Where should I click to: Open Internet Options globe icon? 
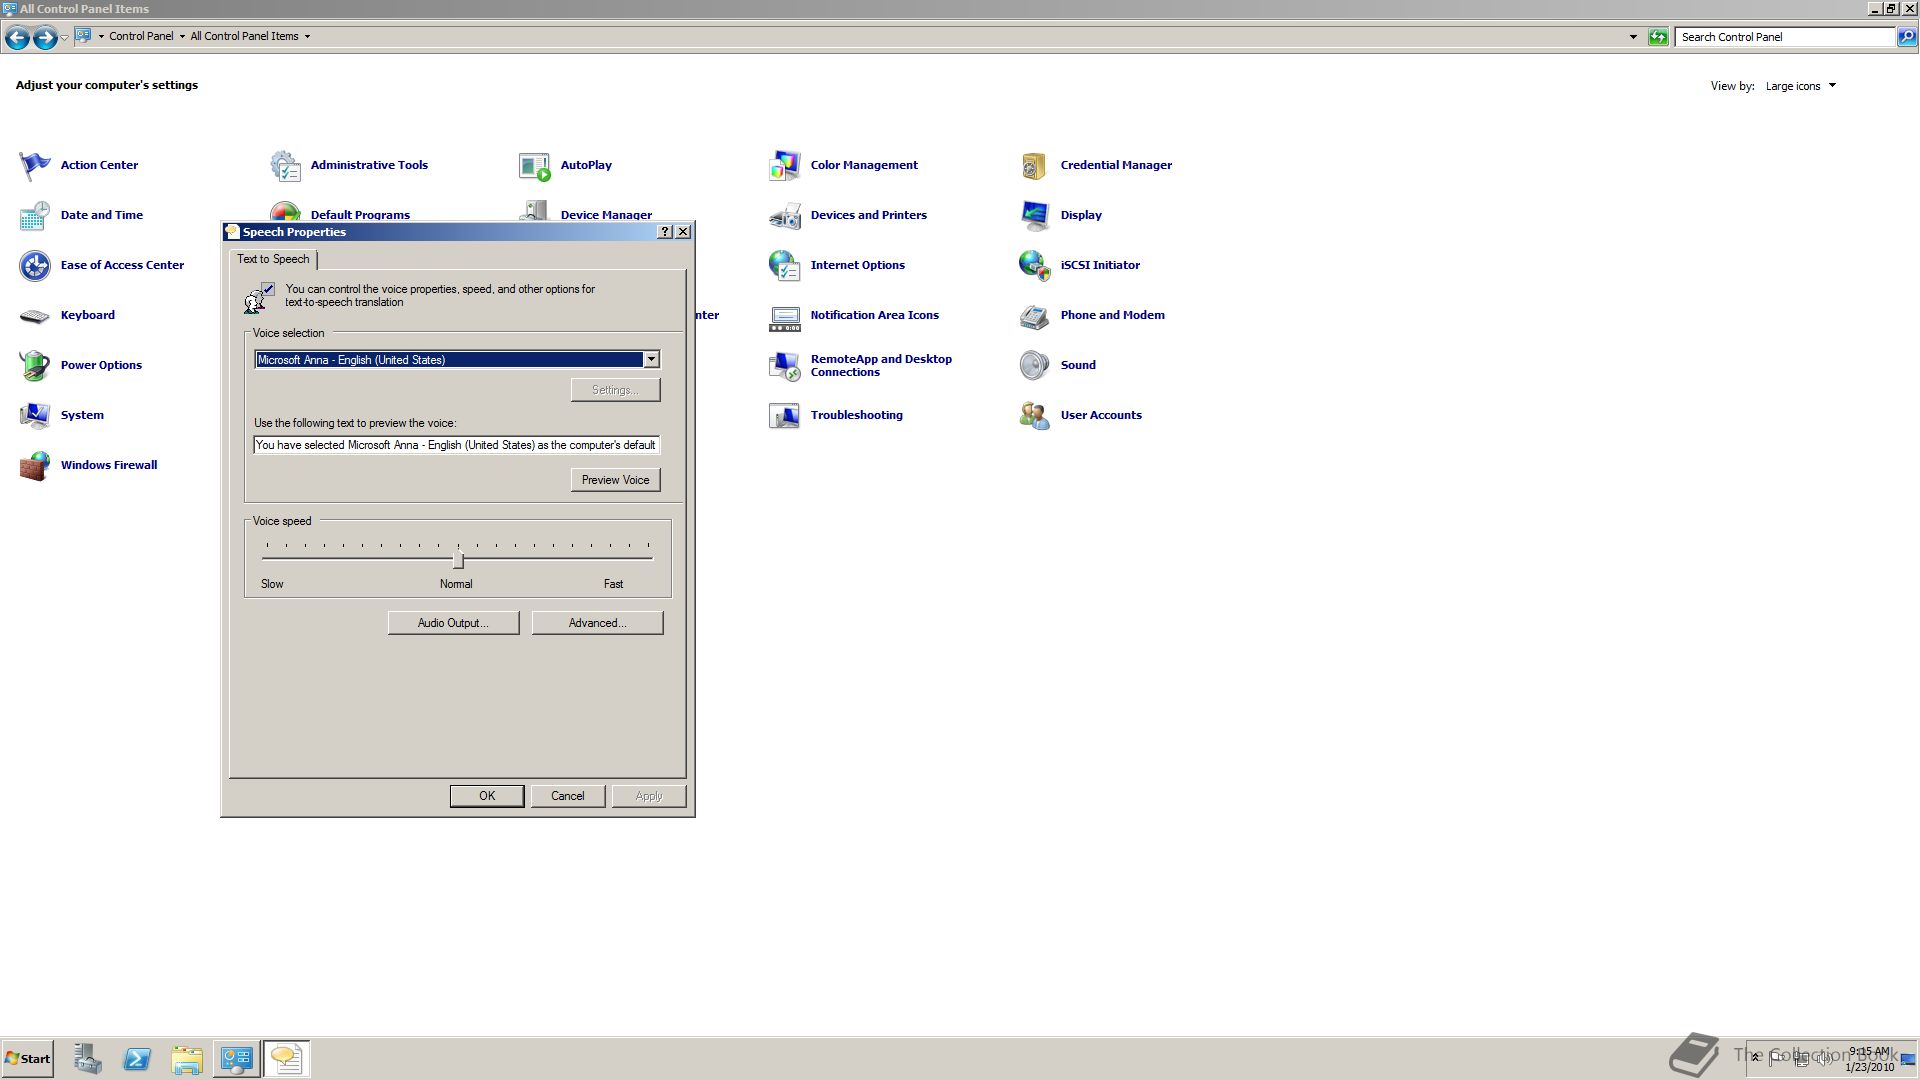pyautogui.click(x=785, y=265)
